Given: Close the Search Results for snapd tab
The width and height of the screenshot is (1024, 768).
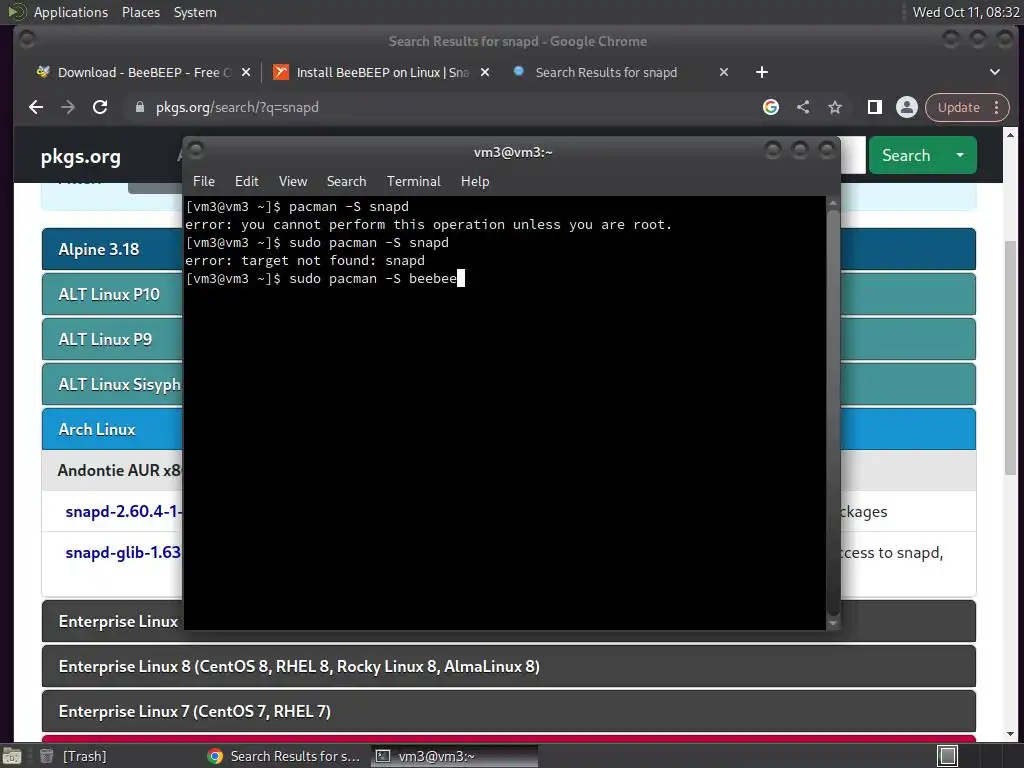Looking at the screenshot, I should point(724,72).
